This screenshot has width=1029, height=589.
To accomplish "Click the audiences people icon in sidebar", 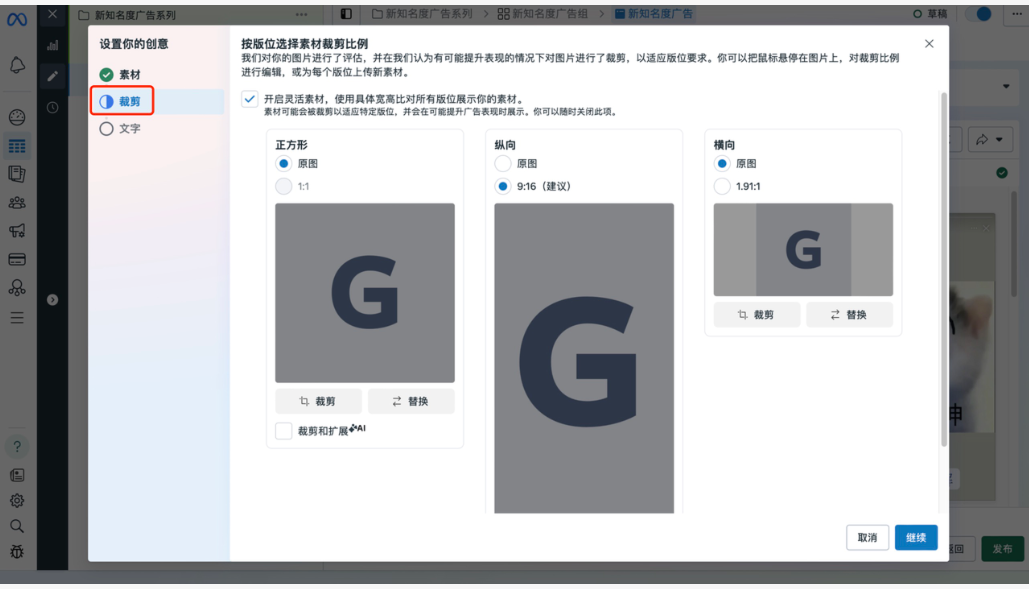I will click(17, 202).
